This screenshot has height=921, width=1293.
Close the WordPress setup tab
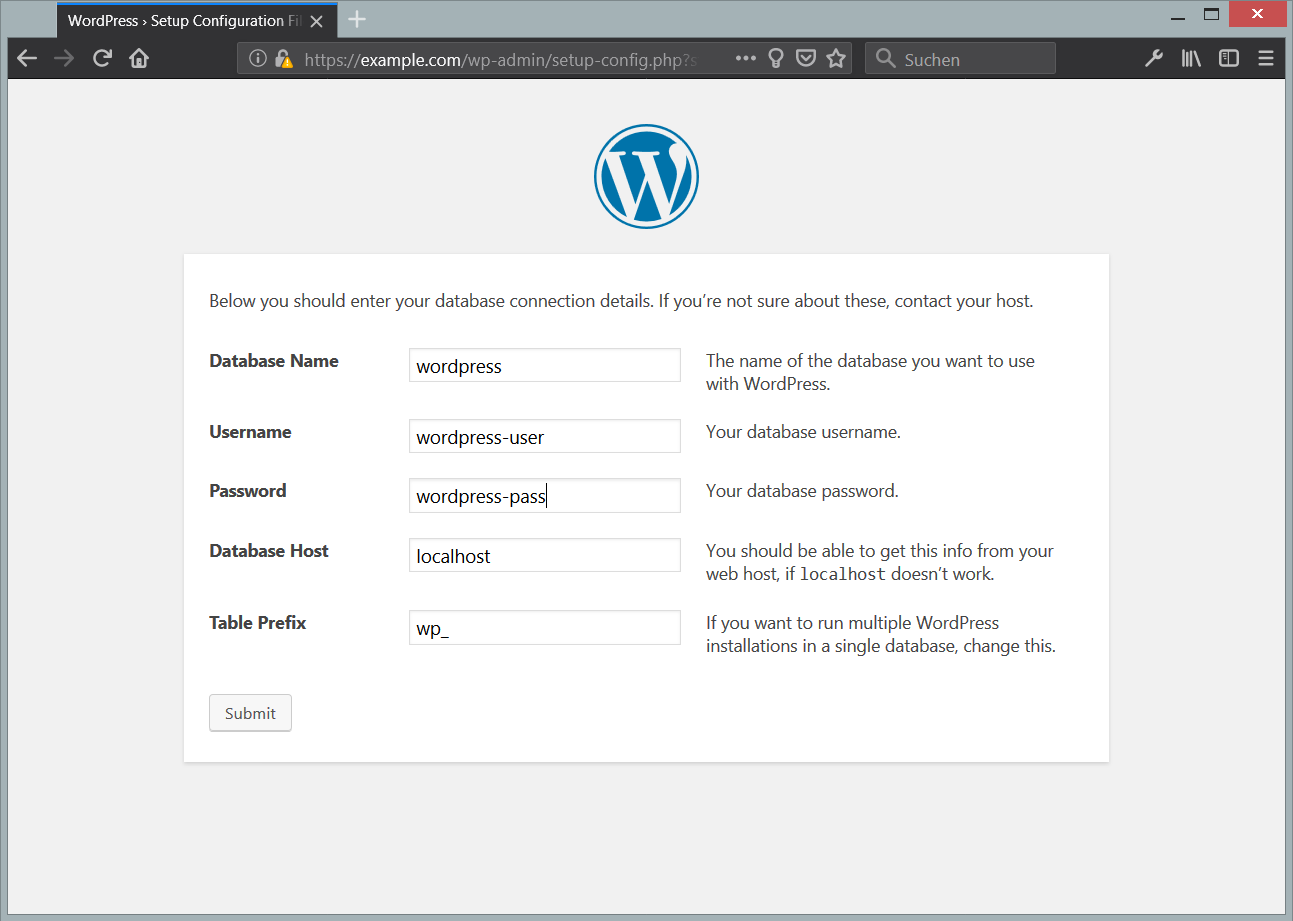coord(317,21)
